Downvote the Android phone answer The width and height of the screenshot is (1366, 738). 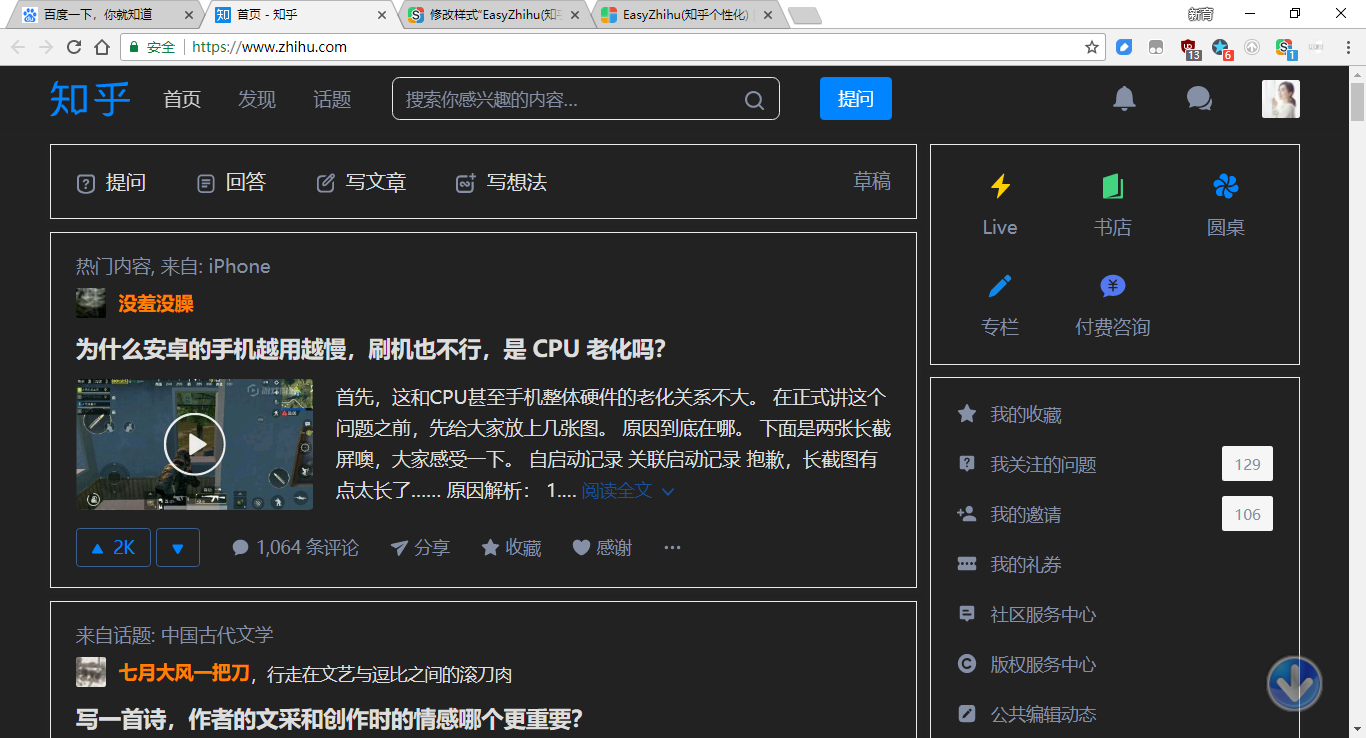pos(178,548)
